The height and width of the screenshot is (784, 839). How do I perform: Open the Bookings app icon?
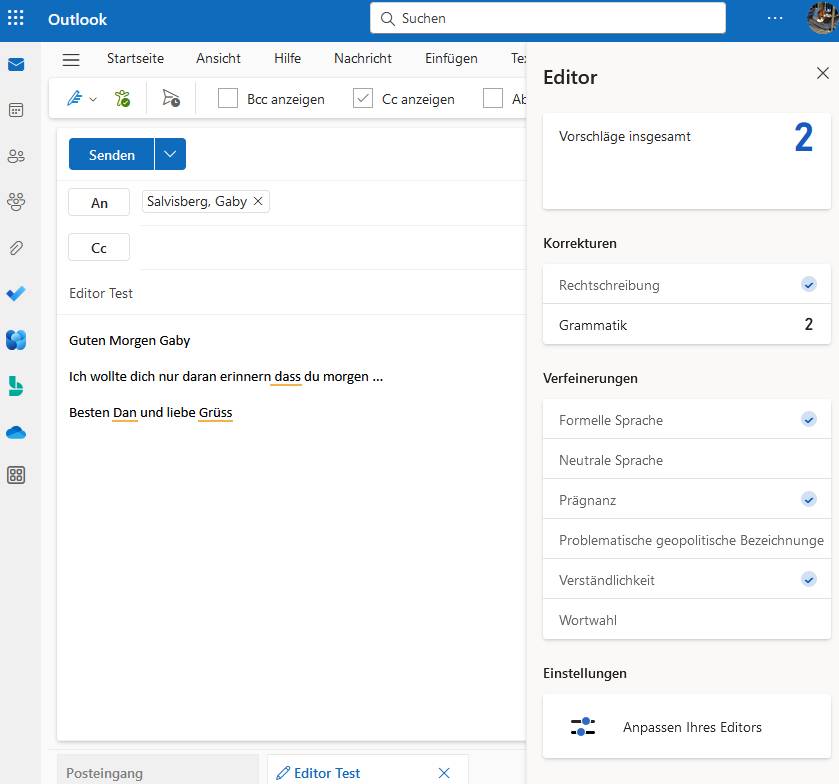[16, 386]
